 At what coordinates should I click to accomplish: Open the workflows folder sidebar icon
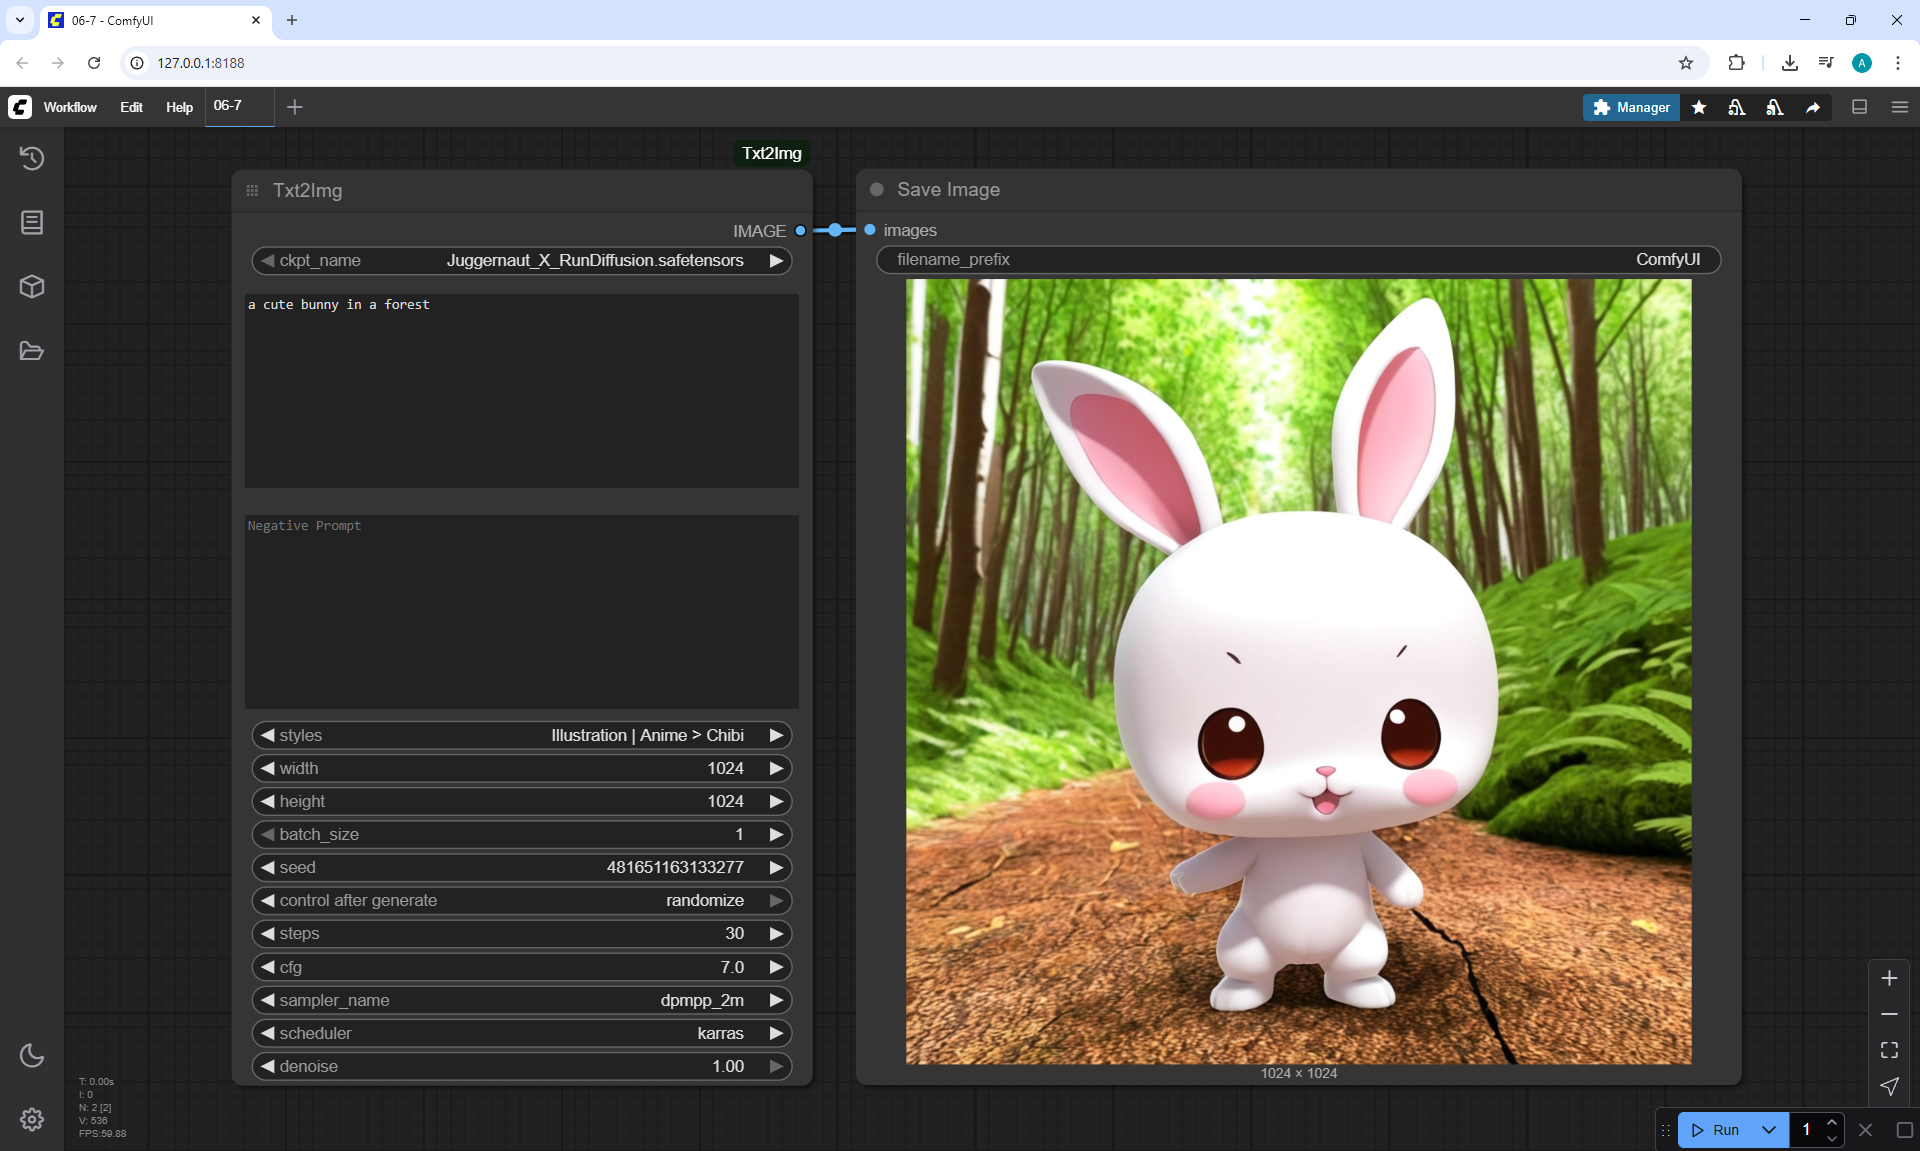coord(32,351)
